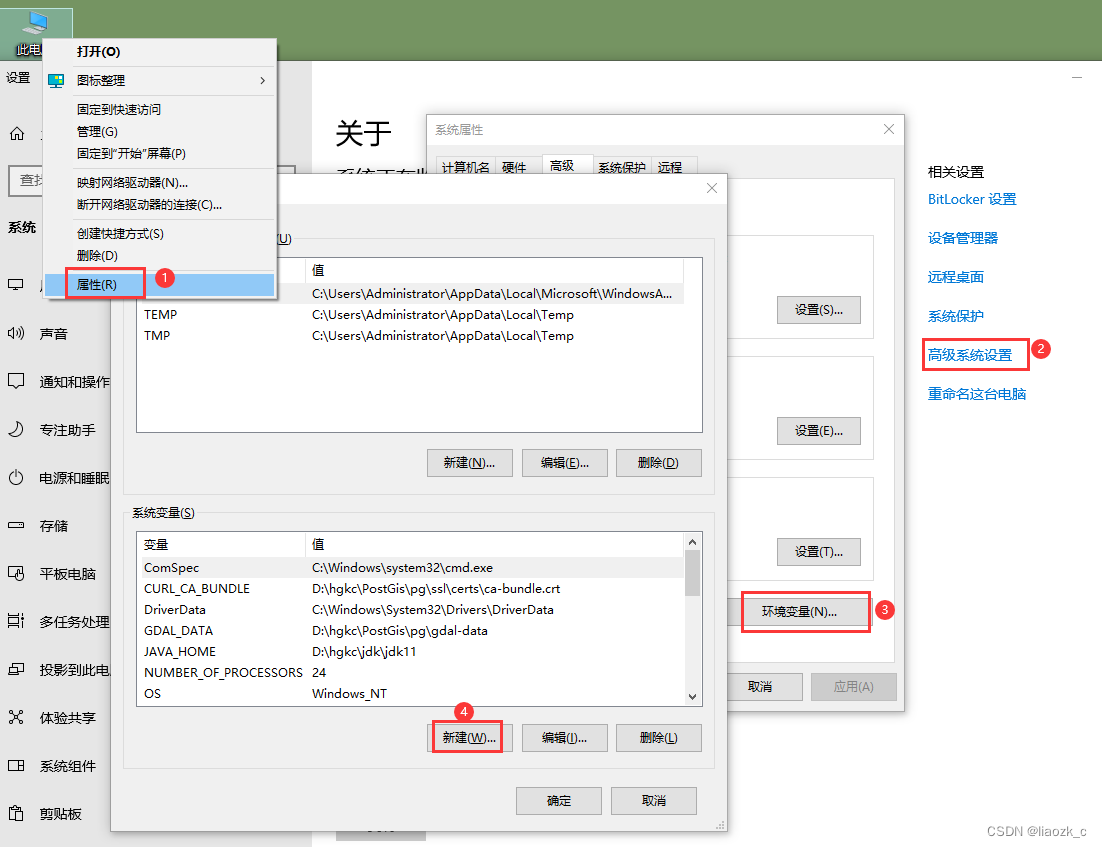Click system variables 编辑(I)... button
The width and height of the screenshot is (1102, 847).
coord(564,738)
